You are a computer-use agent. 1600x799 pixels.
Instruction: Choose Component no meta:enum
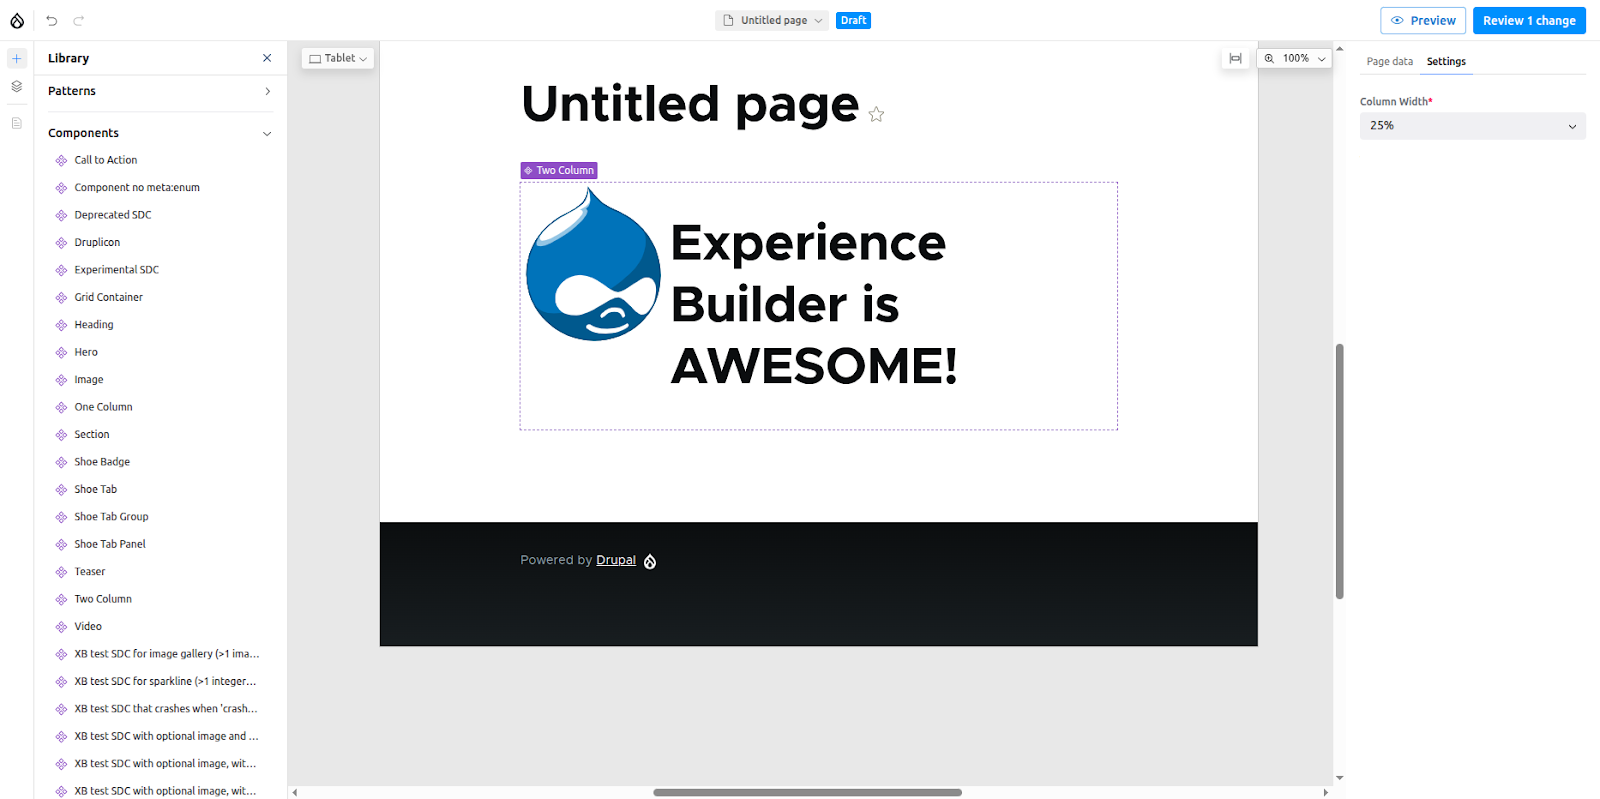tap(137, 188)
